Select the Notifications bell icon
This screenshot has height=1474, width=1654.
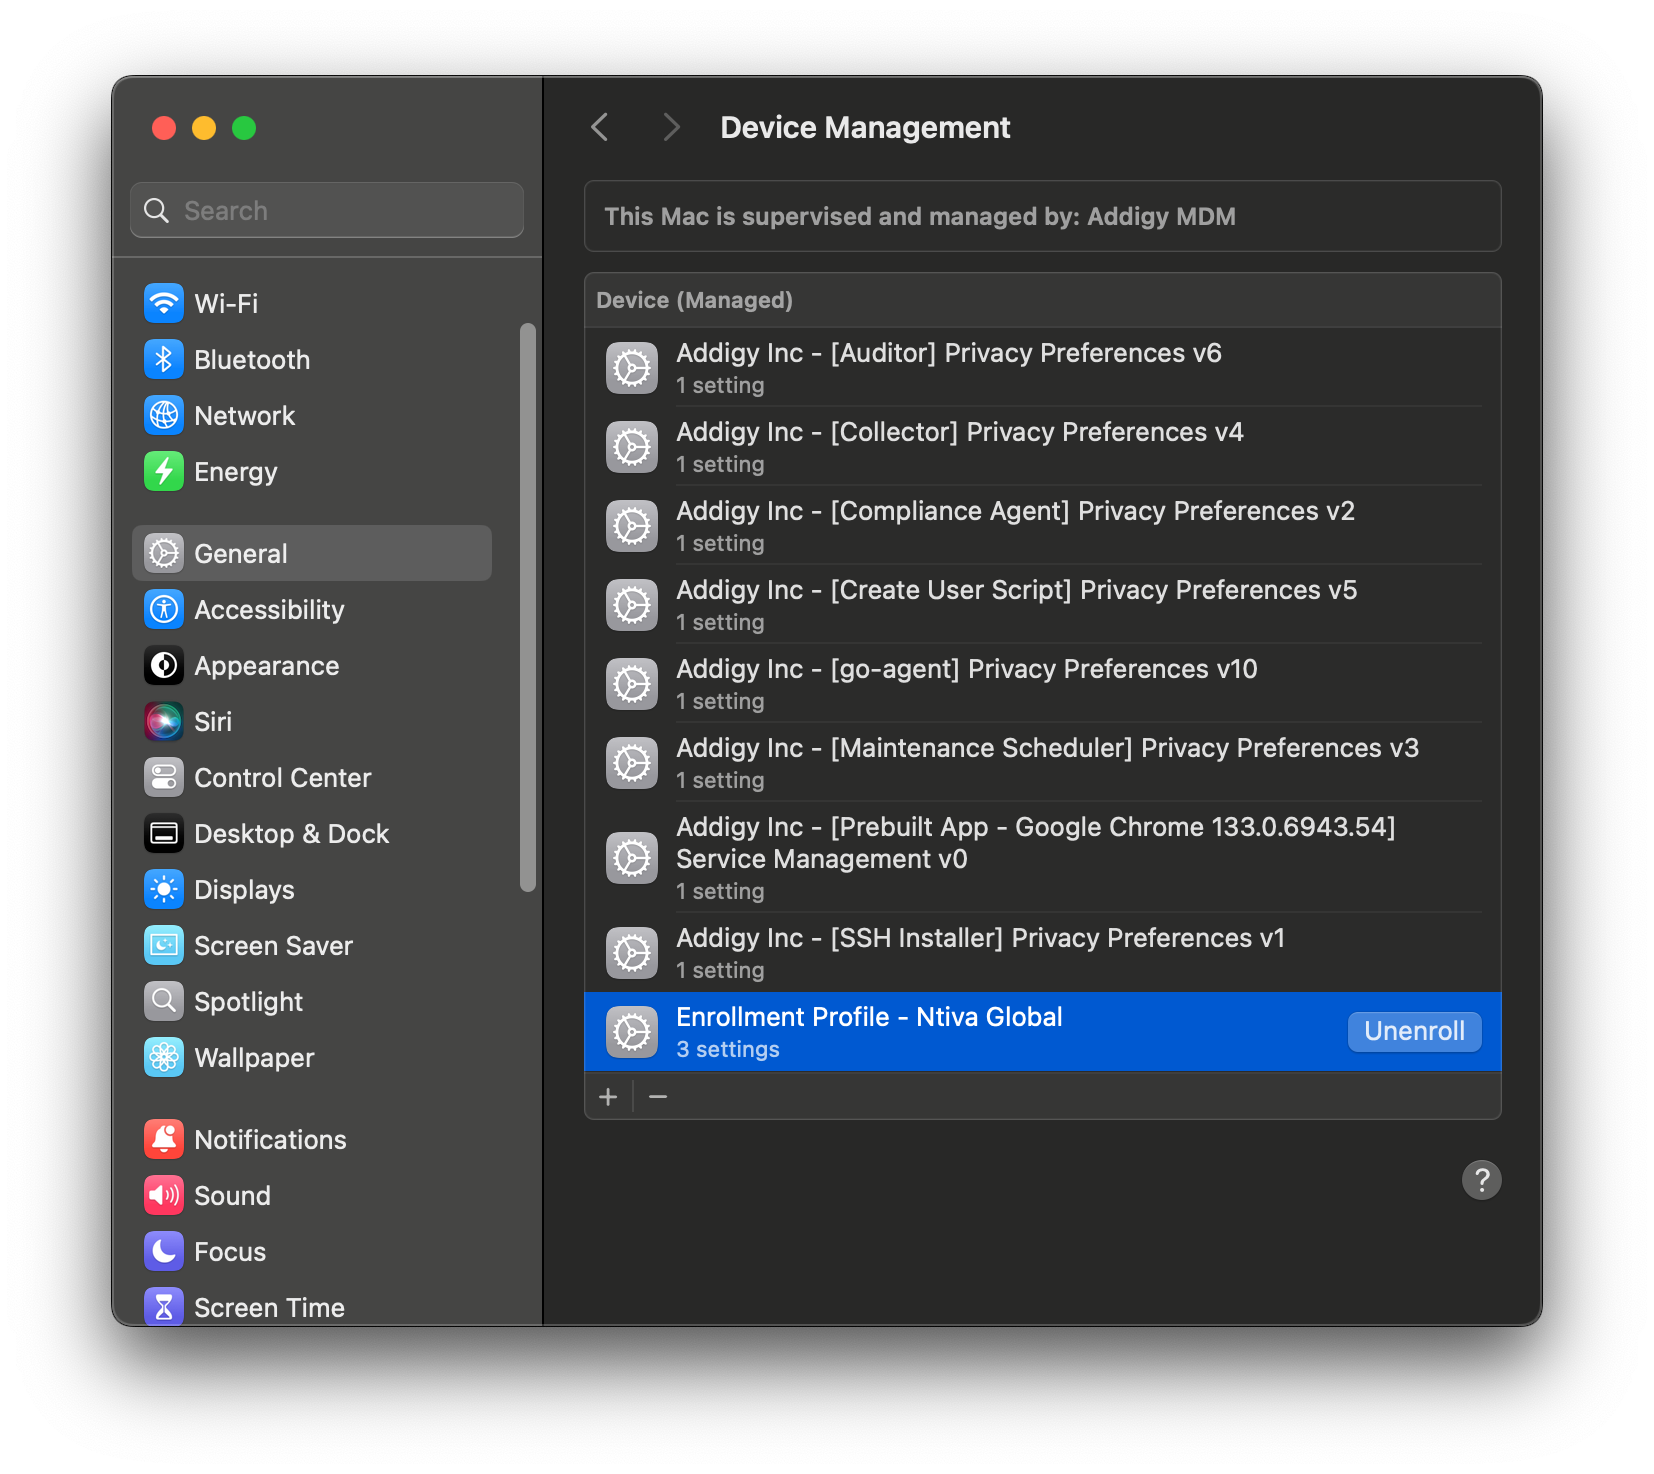164,1139
